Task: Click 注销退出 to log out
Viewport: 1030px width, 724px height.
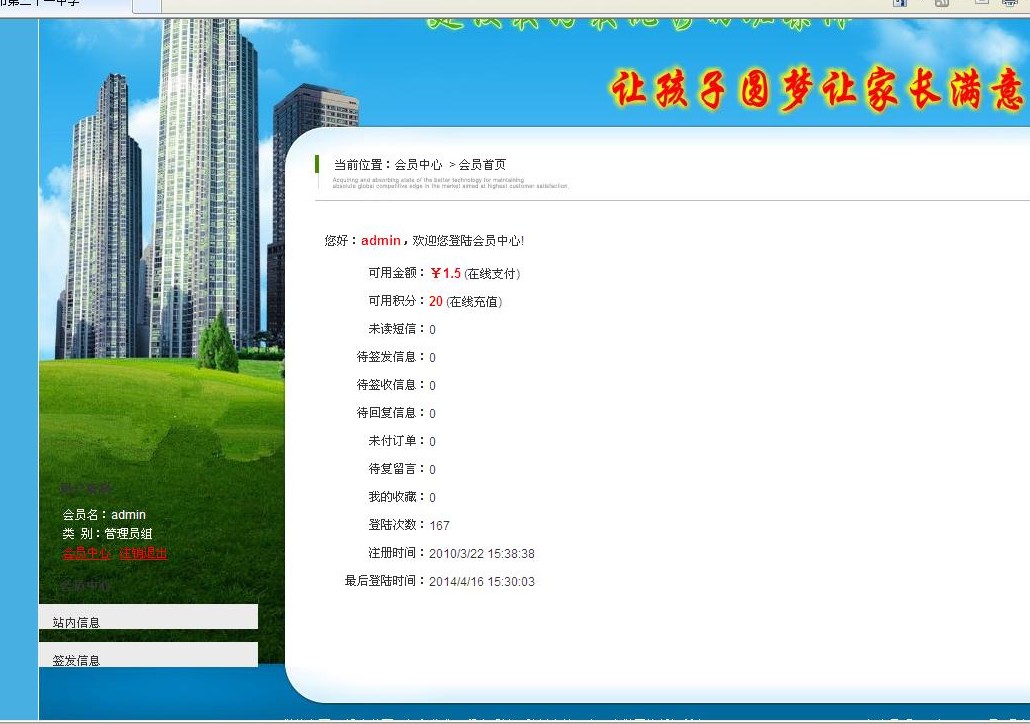Action: point(143,553)
